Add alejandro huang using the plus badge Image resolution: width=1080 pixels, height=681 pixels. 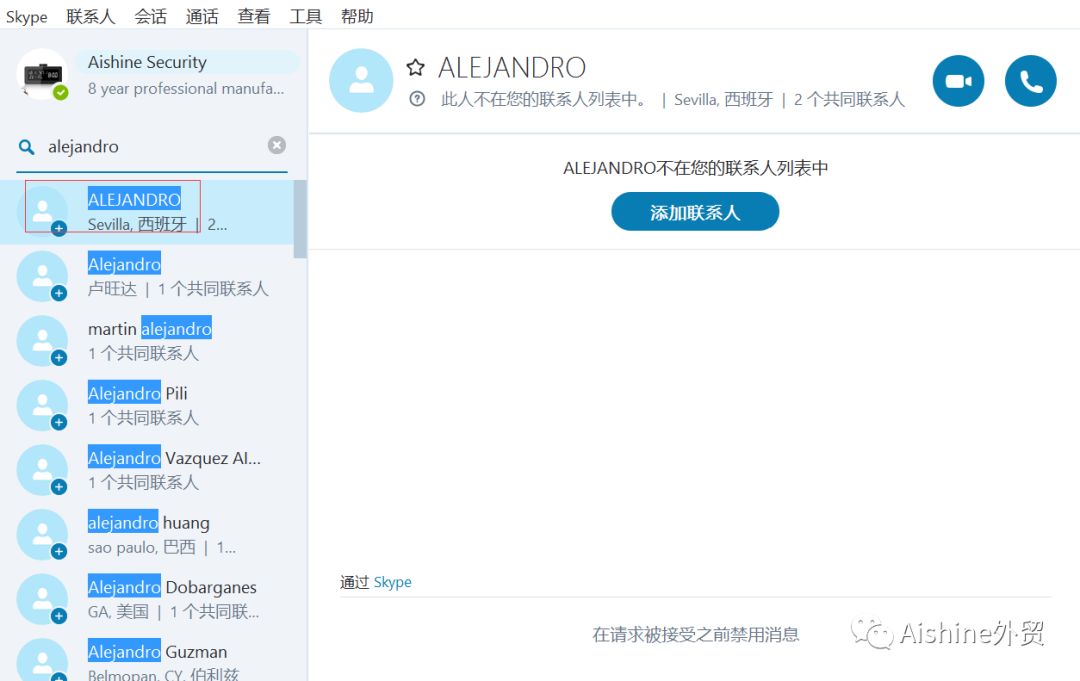click(x=59, y=552)
